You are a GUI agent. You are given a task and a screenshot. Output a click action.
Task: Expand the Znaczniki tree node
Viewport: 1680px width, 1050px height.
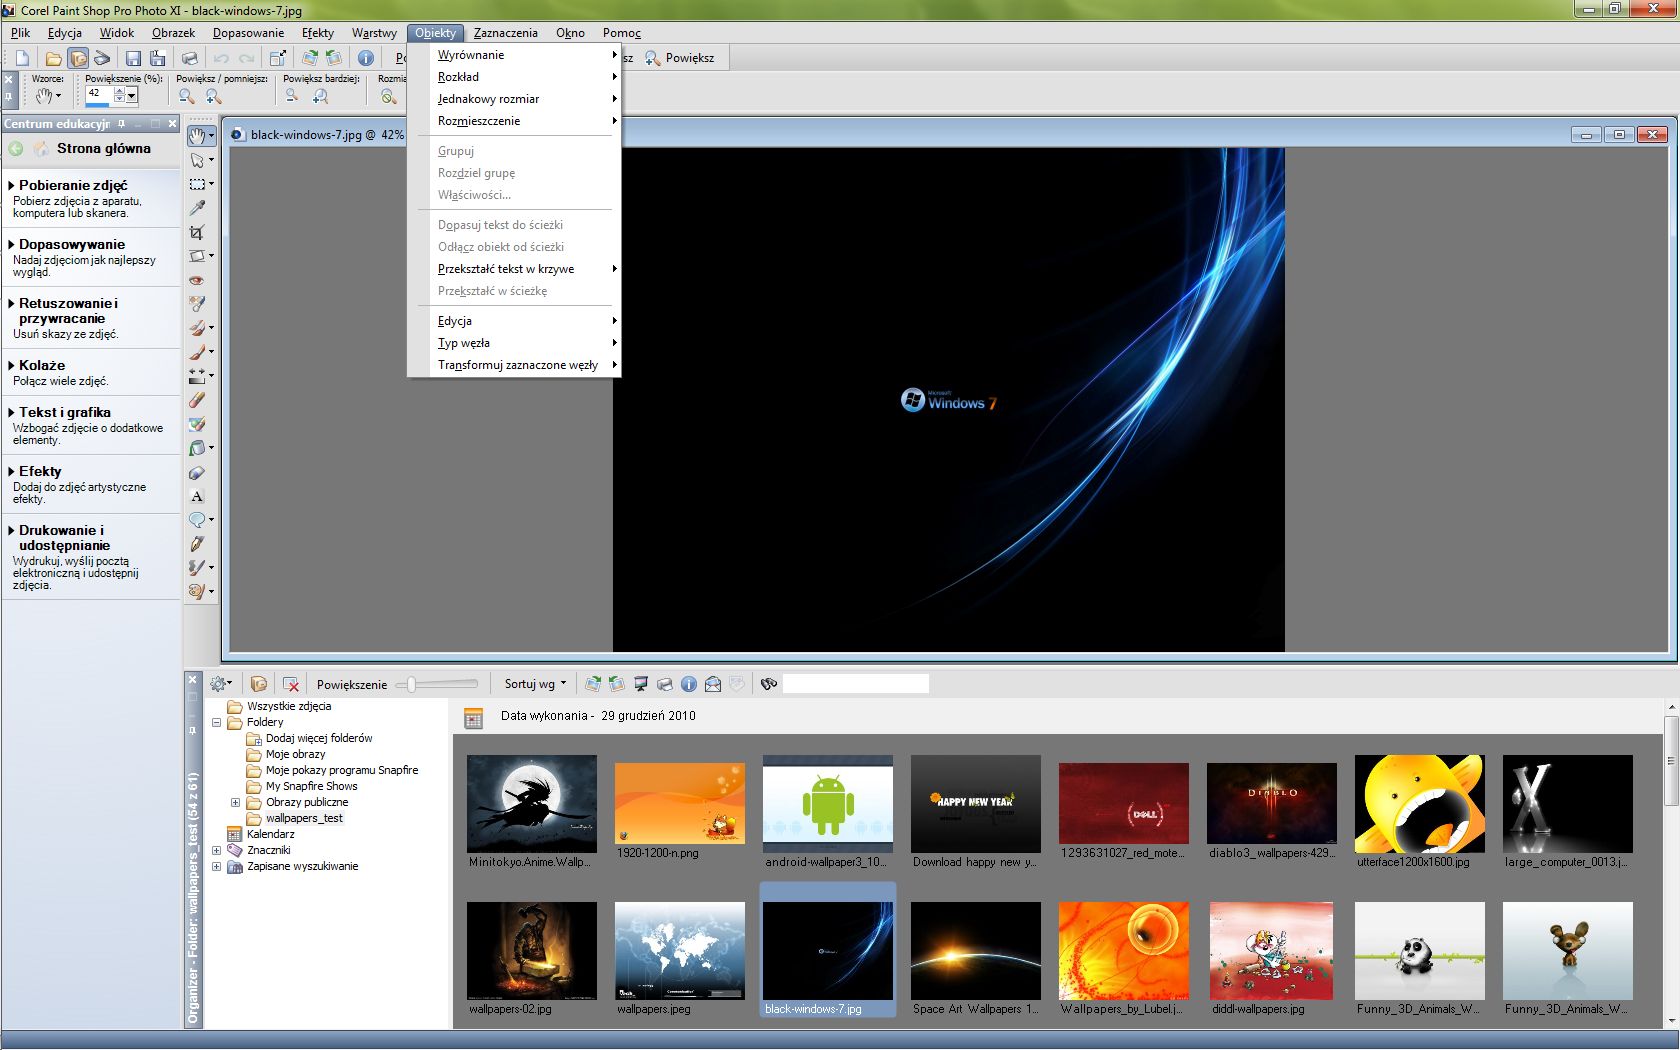(216, 850)
